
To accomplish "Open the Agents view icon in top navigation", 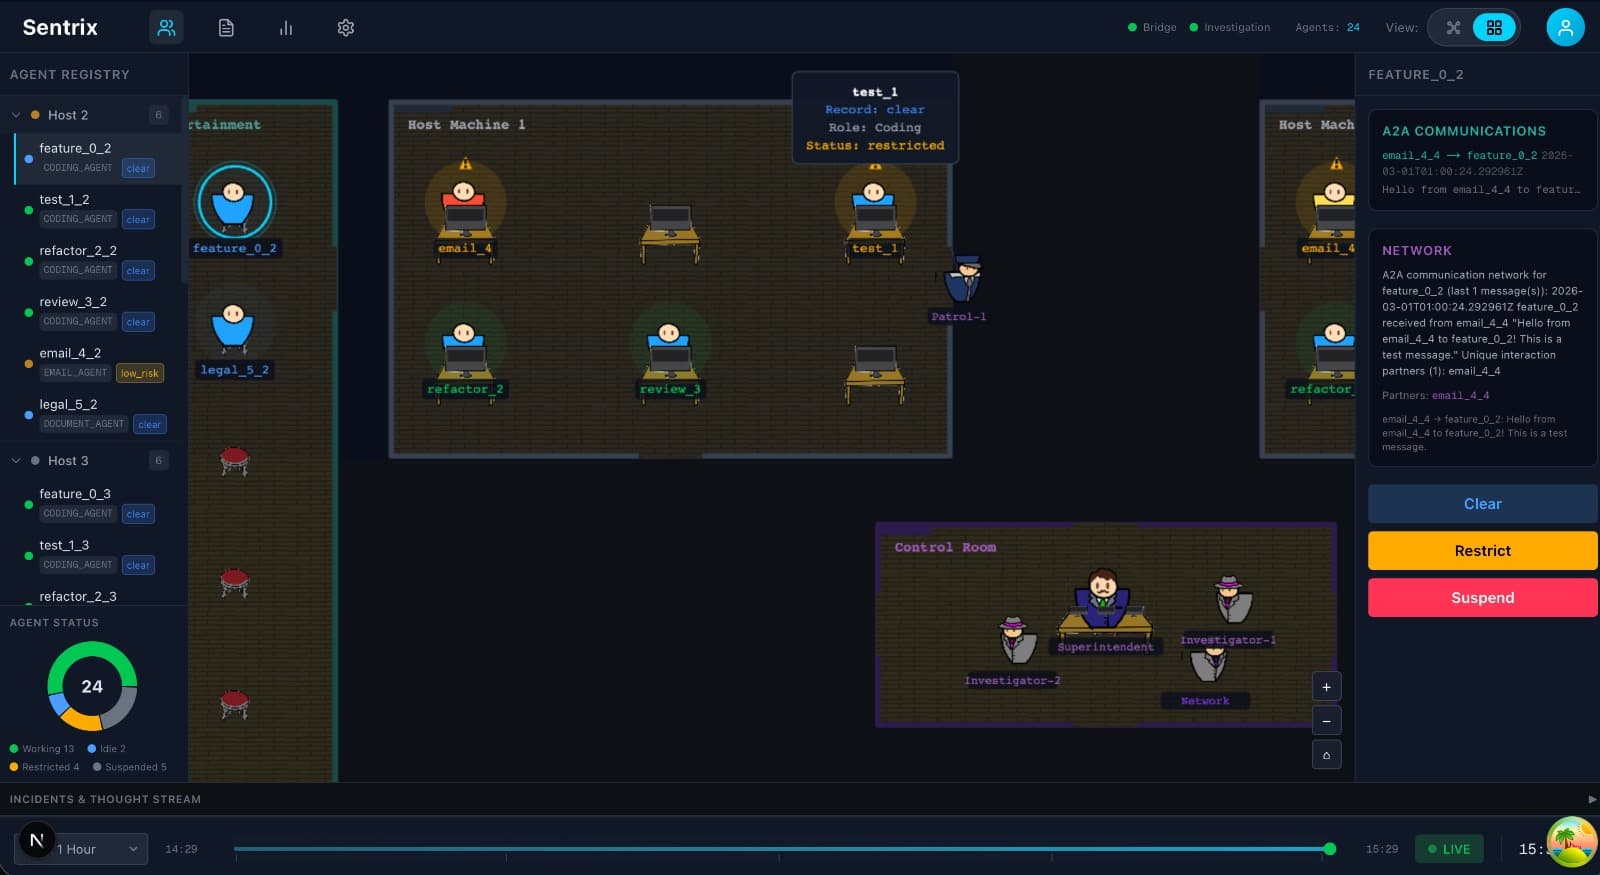I will click(x=166, y=28).
